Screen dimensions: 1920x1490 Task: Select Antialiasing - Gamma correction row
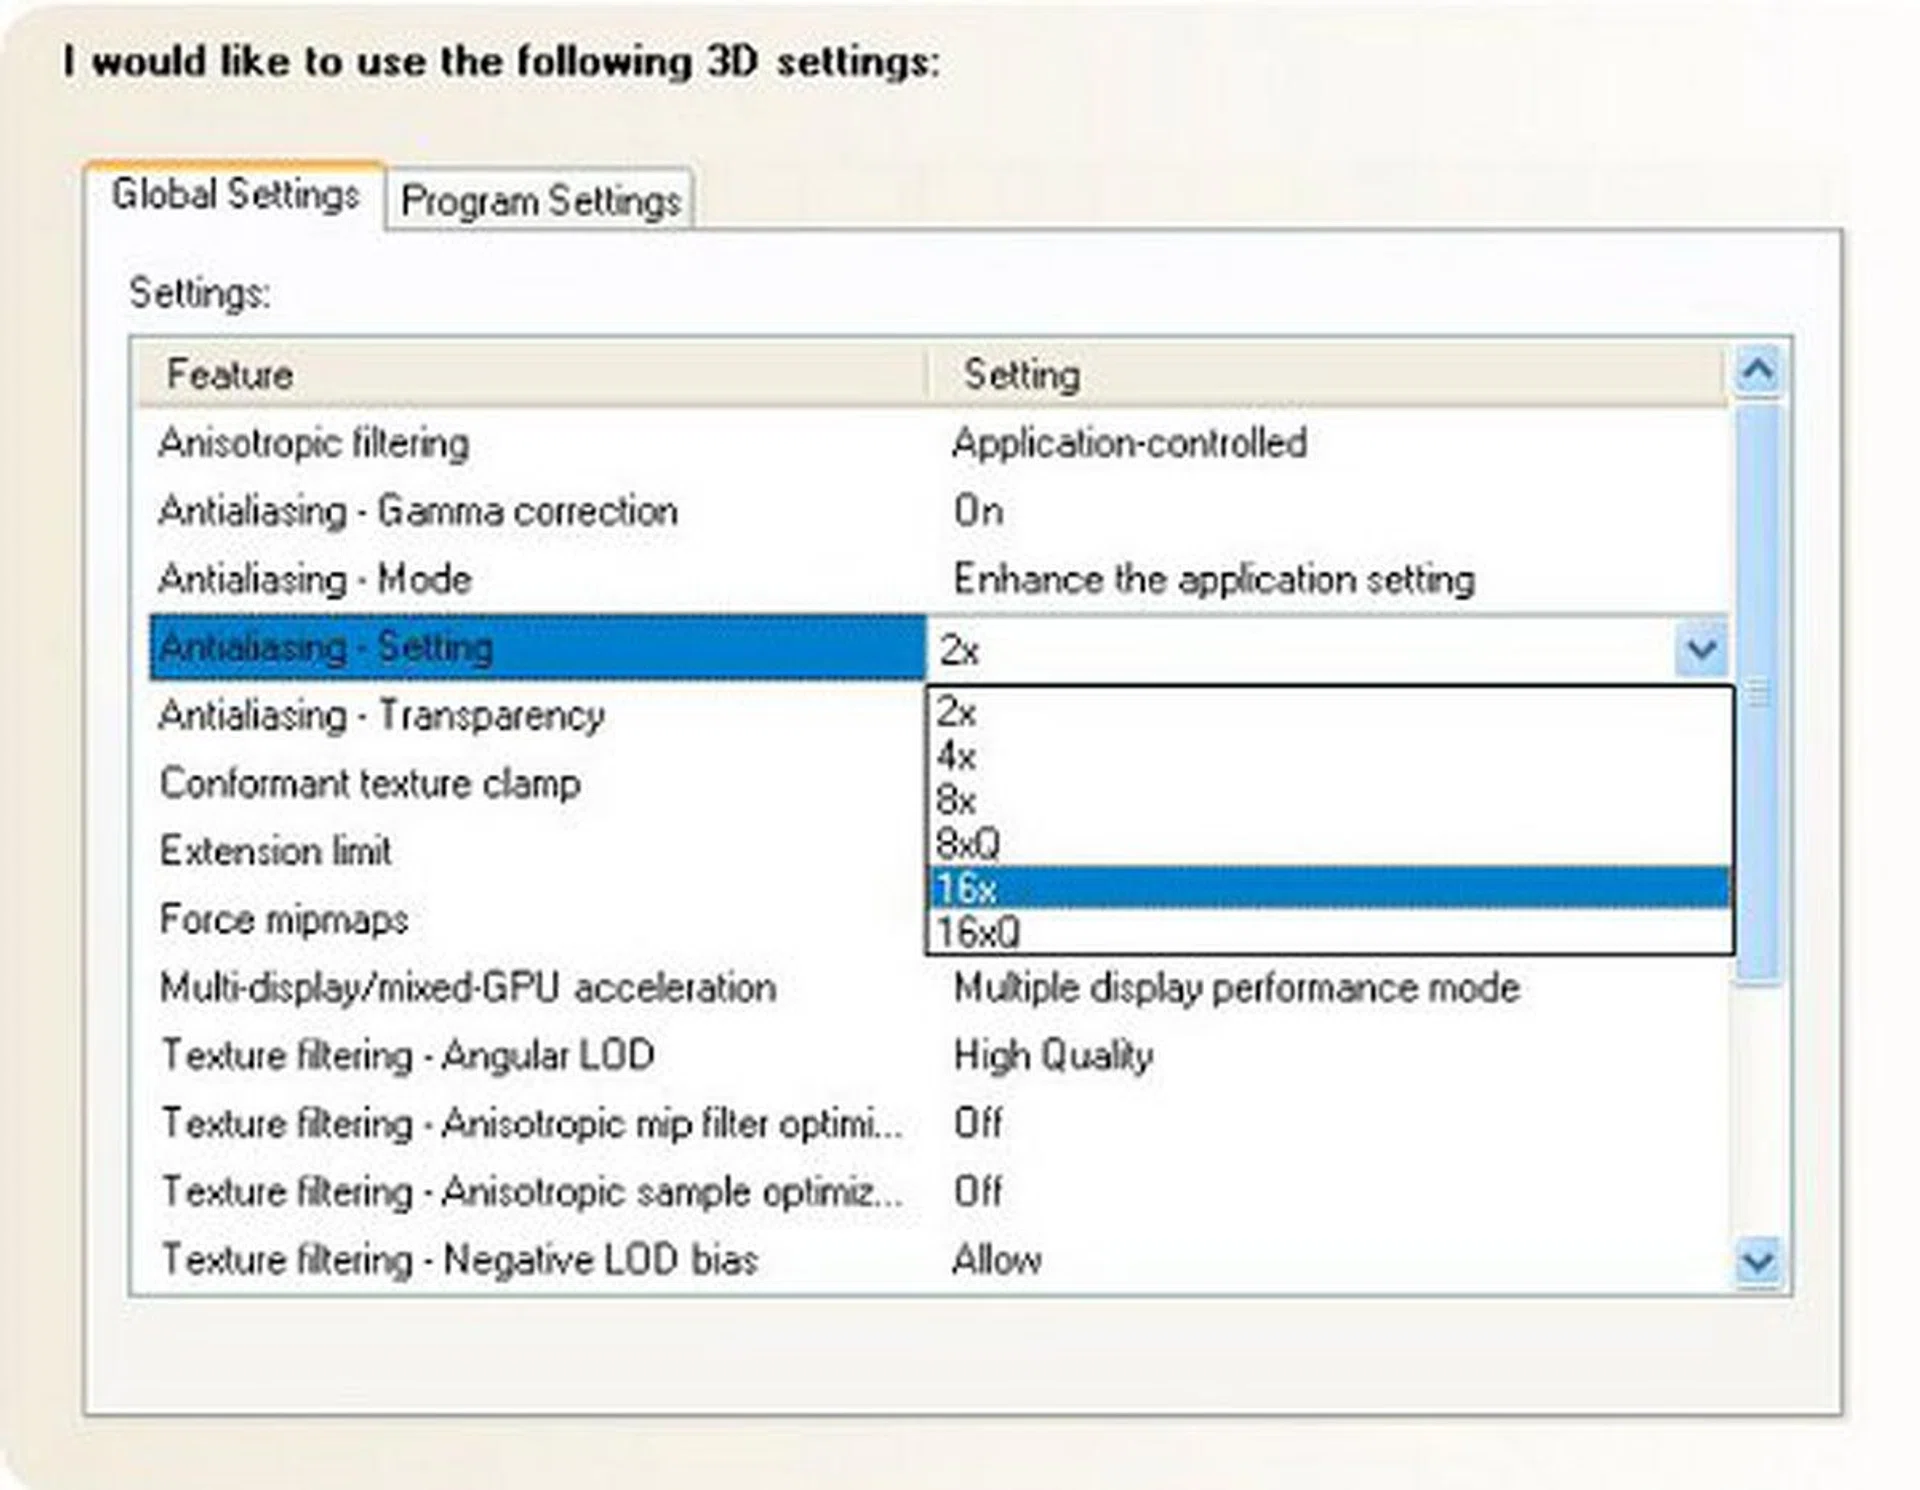click(x=418, y=511)
